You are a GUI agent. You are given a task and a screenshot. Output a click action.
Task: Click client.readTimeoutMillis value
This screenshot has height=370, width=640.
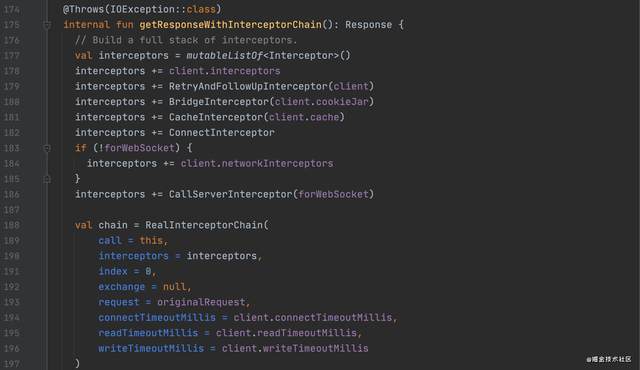click(287, 333)
